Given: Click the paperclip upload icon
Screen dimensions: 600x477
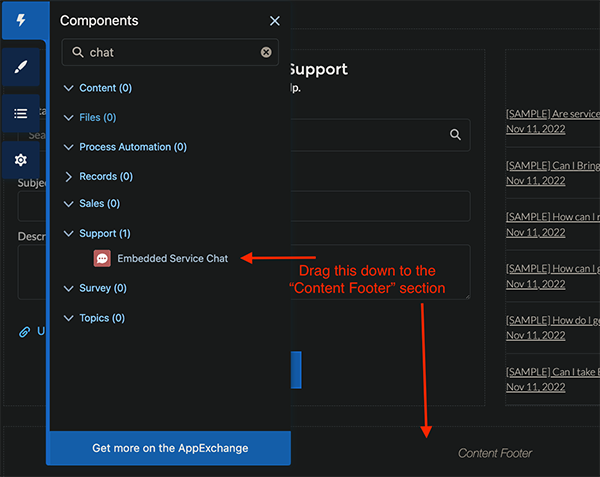Looking at the screenshot, I should coord(24,332).
